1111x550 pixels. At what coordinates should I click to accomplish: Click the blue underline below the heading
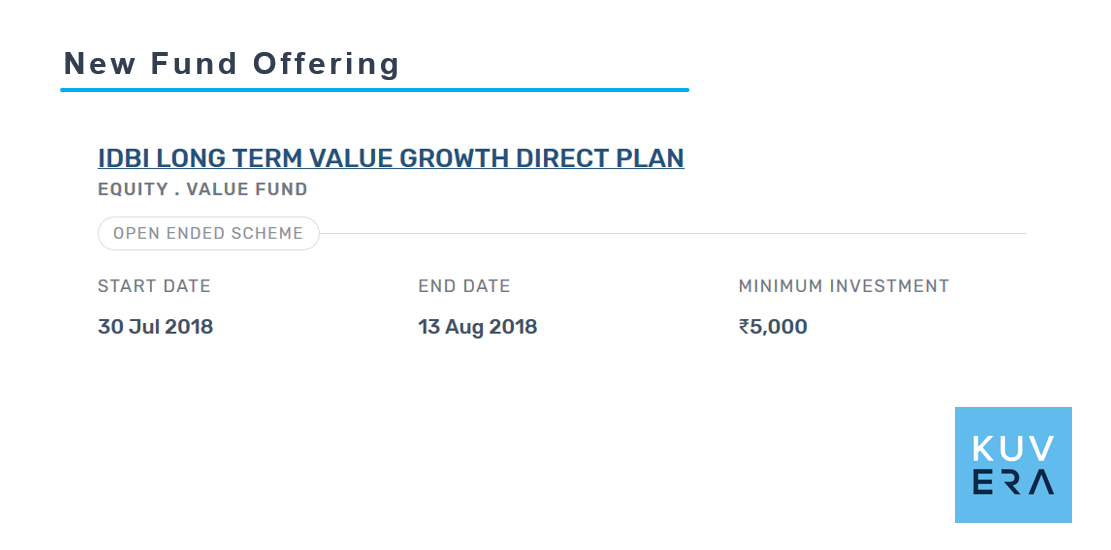(375, 90)
